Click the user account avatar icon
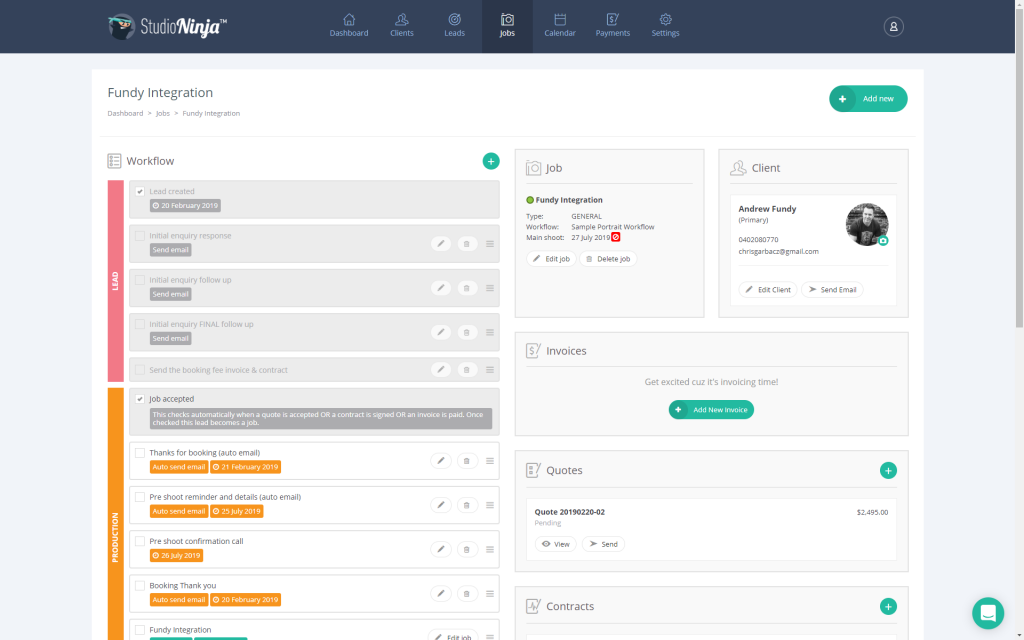The height and width of the screenshot is (640, 1024). (893, 27)
